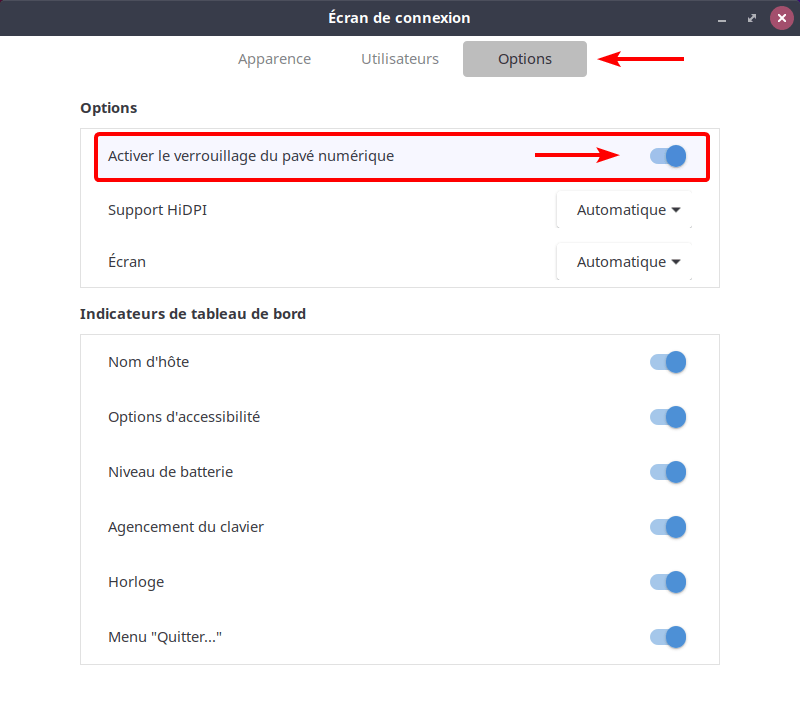
Task: Click the "Nom d'hôte" label
Action: [x=148, y=362]
